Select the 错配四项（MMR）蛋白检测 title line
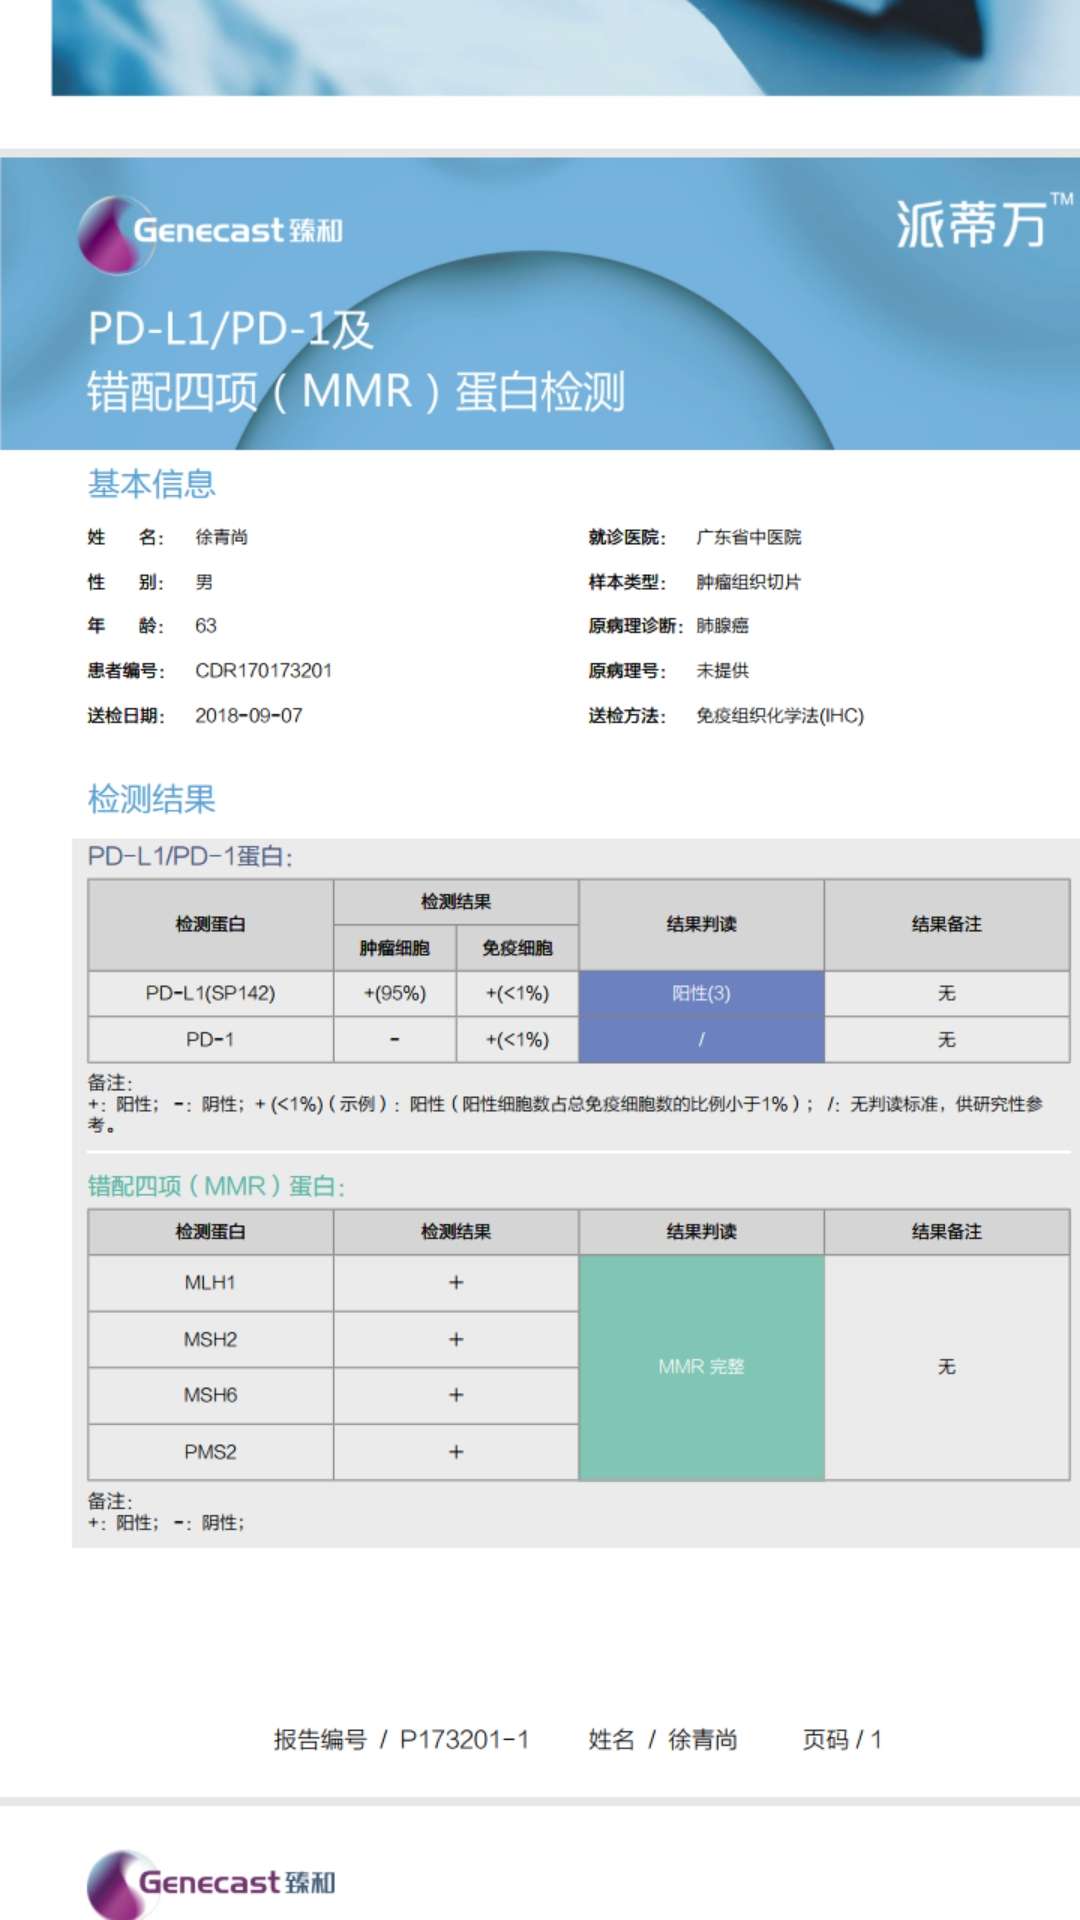This screenshot has width=1080, height=1920. click(x=356, y=391)
